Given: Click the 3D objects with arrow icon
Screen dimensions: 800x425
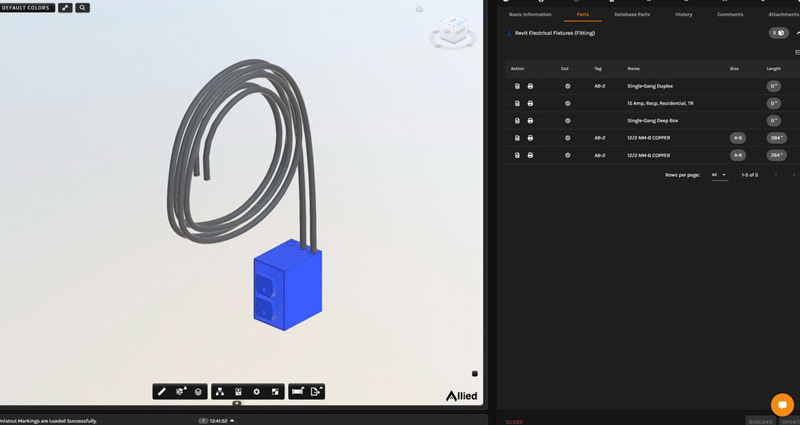Looking at the screenshot, I should point(181,392).
